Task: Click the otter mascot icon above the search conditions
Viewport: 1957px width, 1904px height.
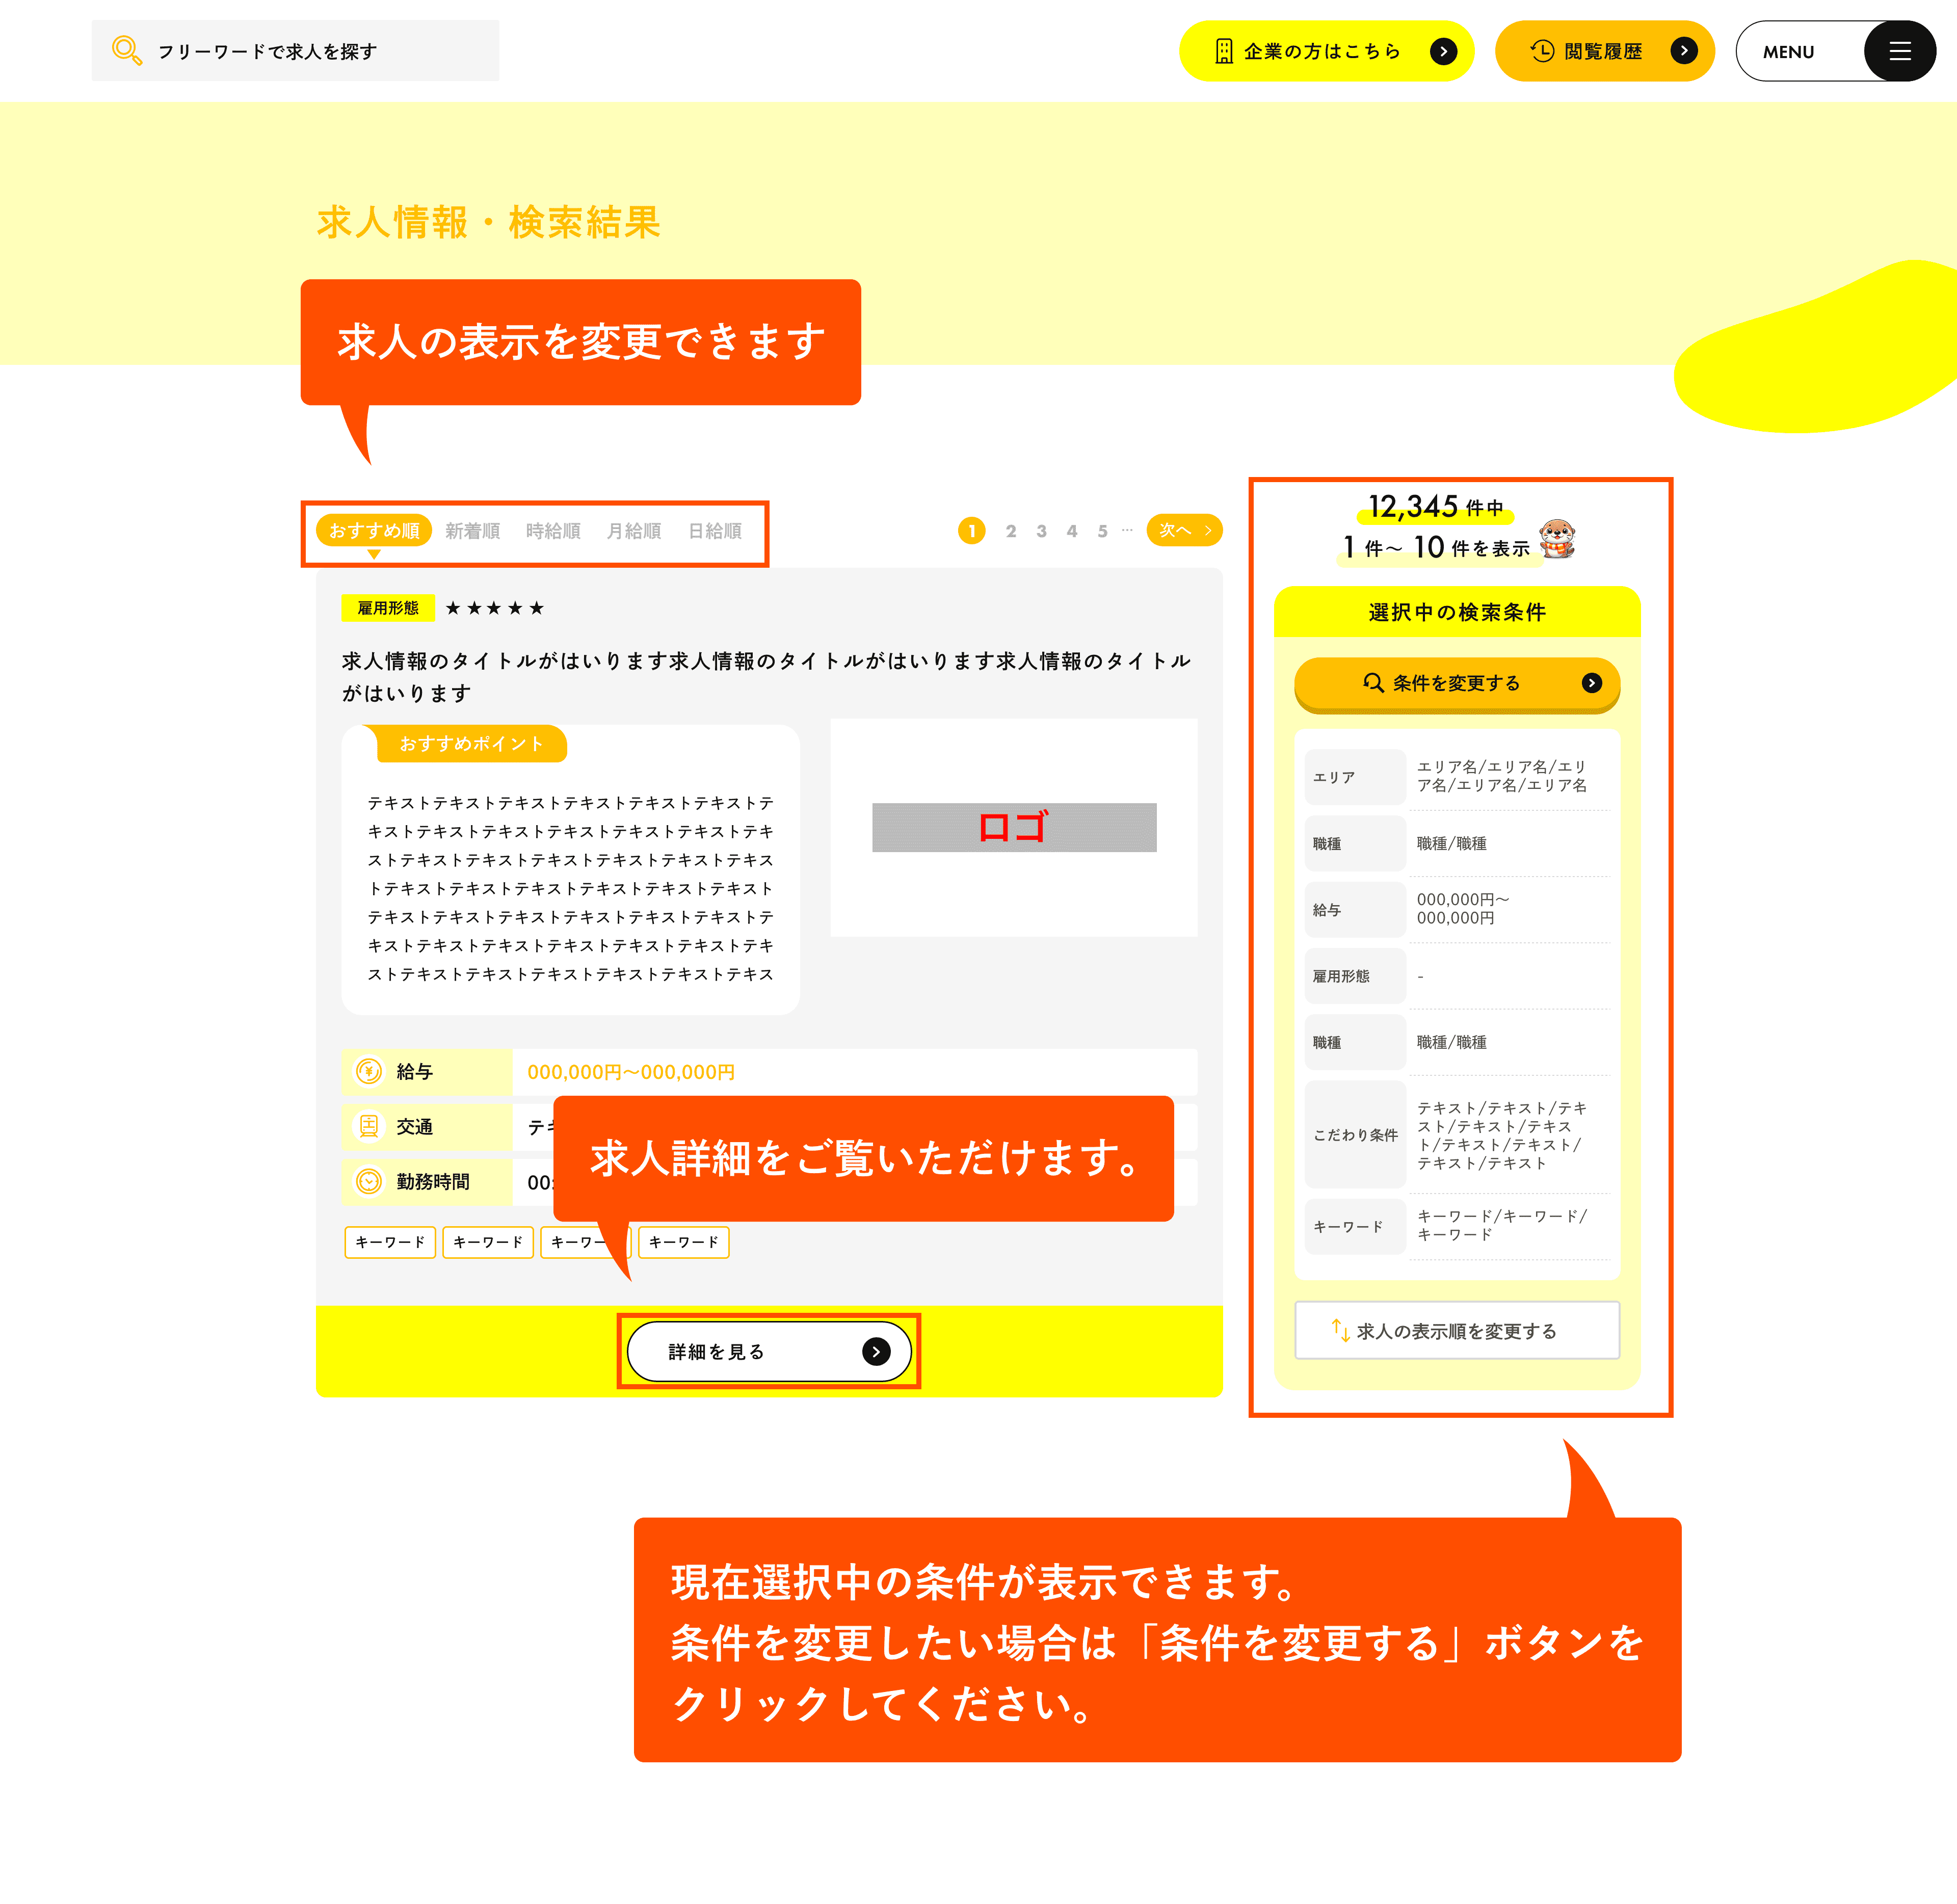Action: click(x=1558, y=540)
